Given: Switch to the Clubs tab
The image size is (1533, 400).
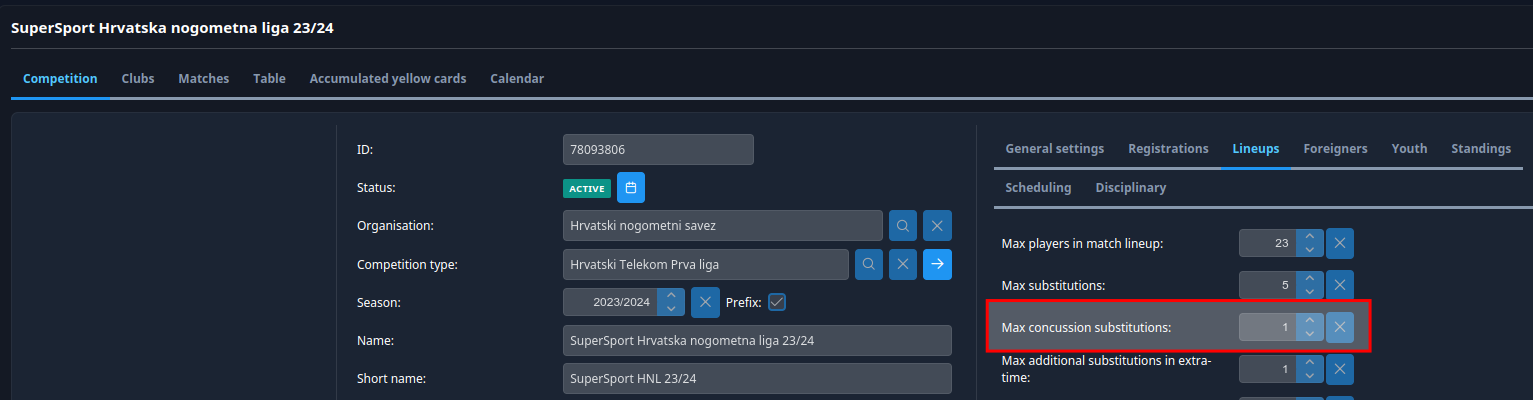Looking at the screenshot, I should pos(138,79).
